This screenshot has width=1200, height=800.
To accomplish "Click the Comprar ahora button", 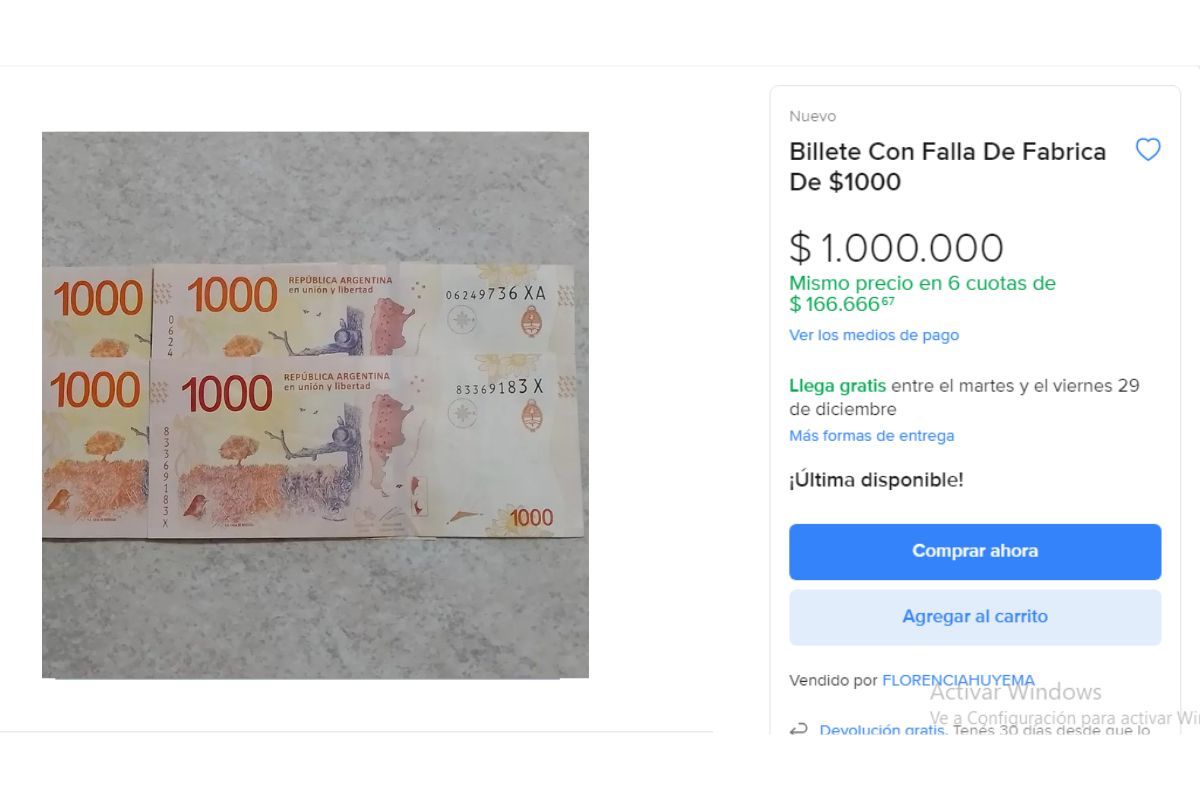I will 975,551.
